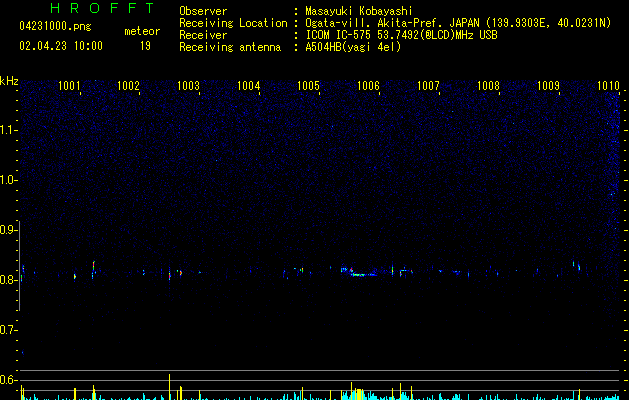Click the 1009 time axis marker

548,86
